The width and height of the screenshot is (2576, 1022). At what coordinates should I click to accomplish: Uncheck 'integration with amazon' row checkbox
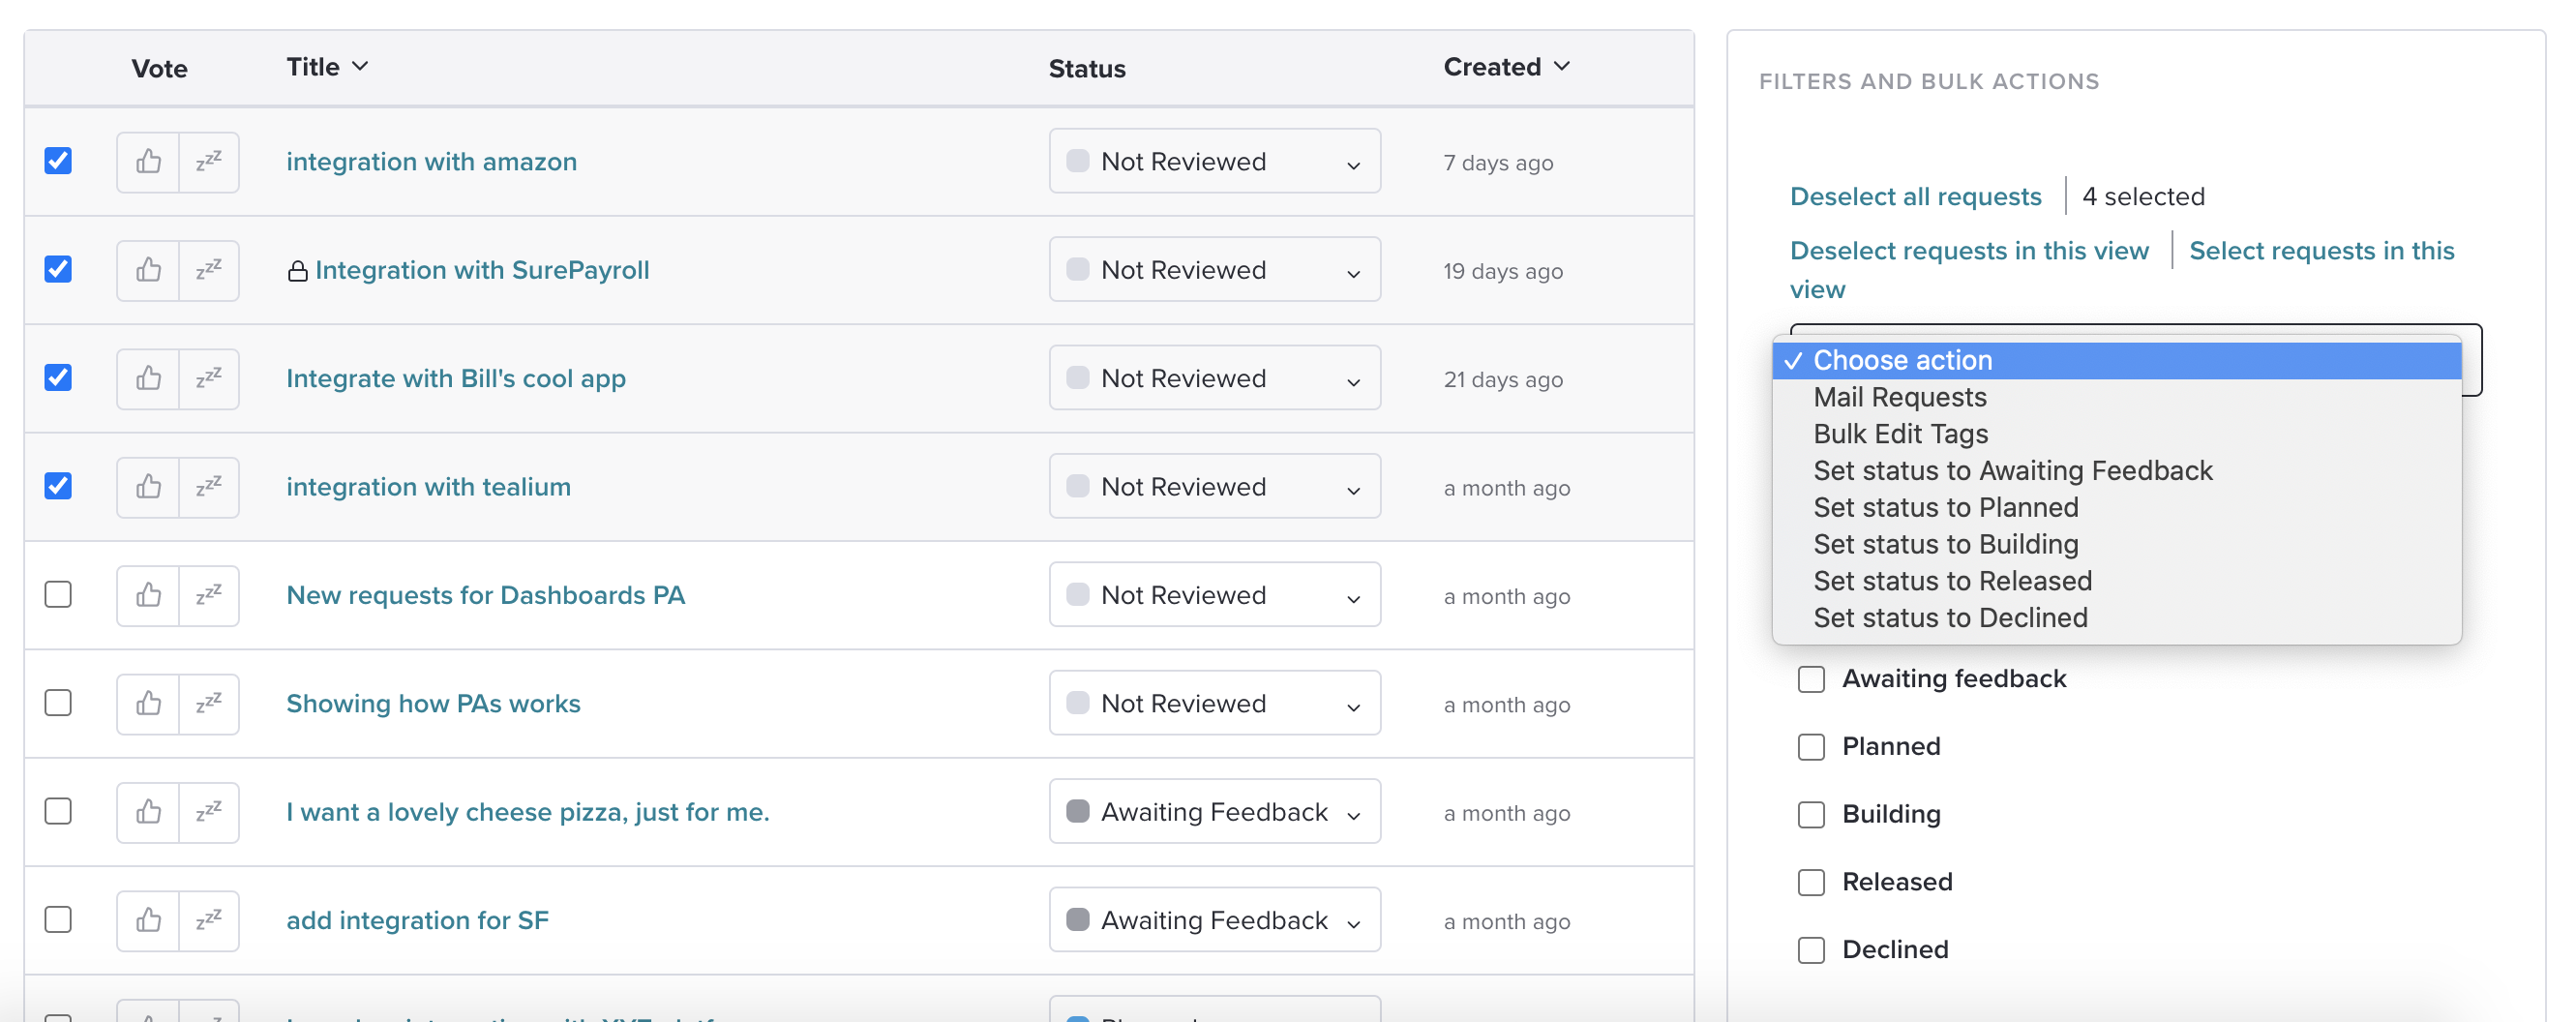click(58, 161)
